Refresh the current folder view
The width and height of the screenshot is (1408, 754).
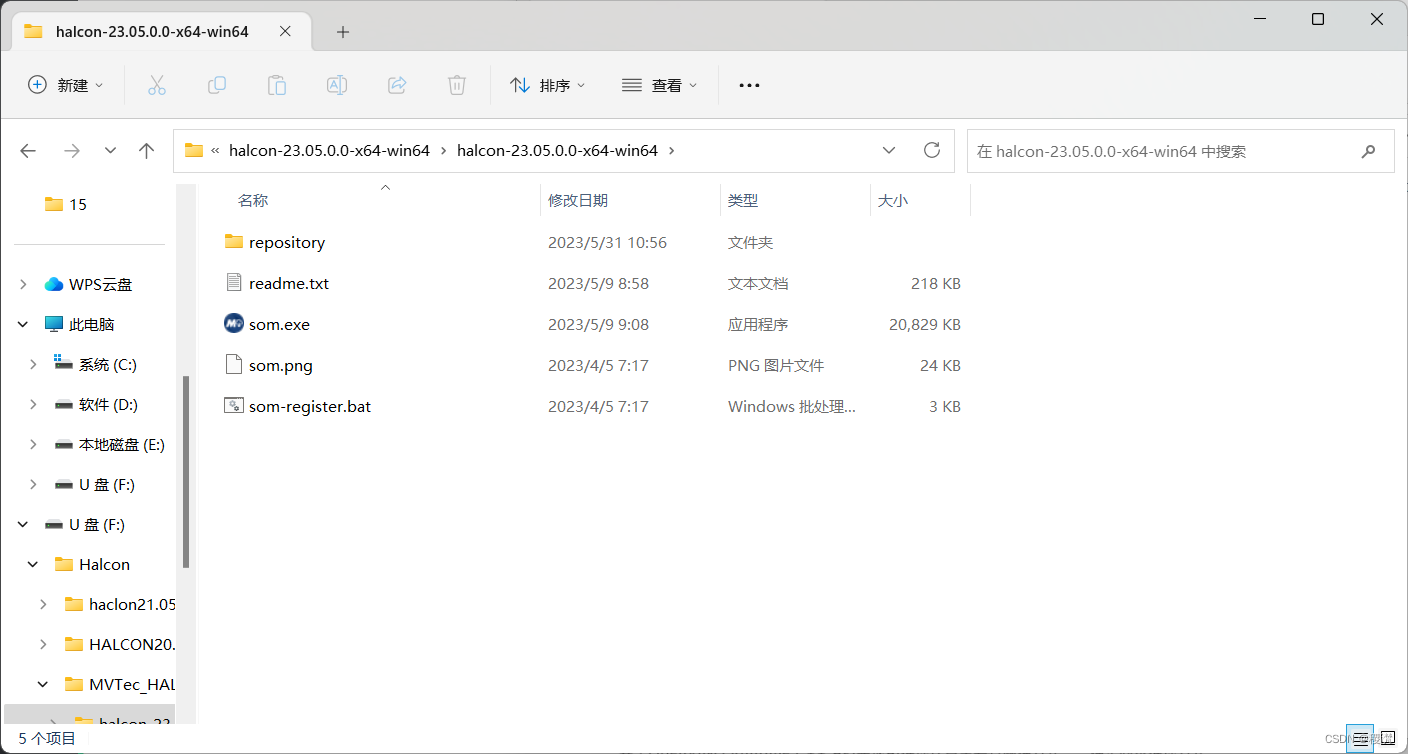click(932, 150)
